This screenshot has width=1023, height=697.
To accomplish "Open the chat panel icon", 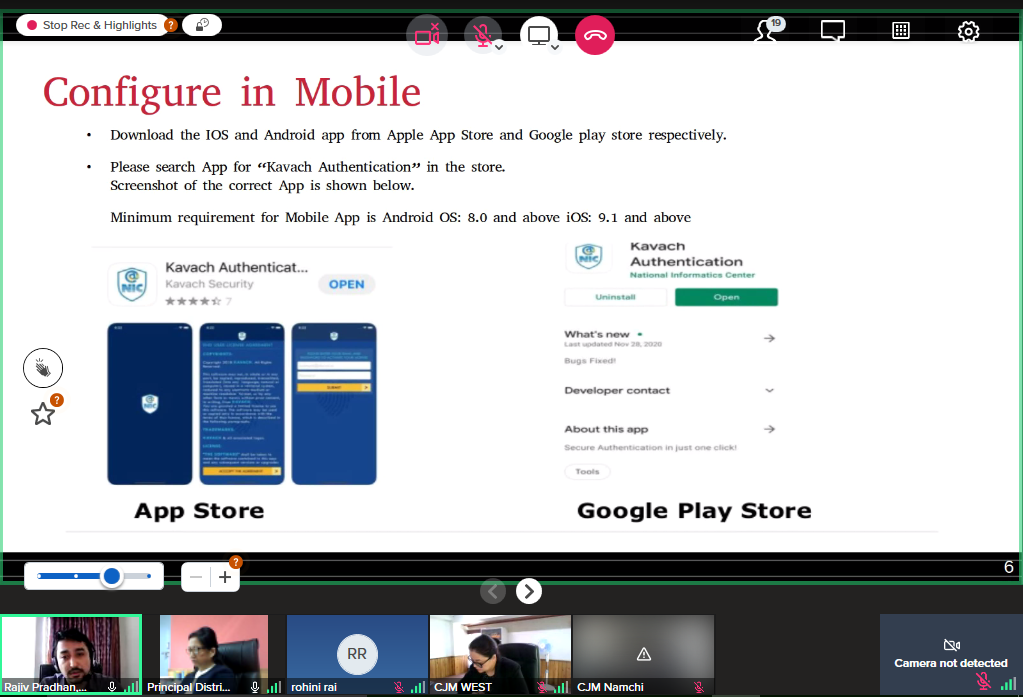I will [x=832, y=31].
